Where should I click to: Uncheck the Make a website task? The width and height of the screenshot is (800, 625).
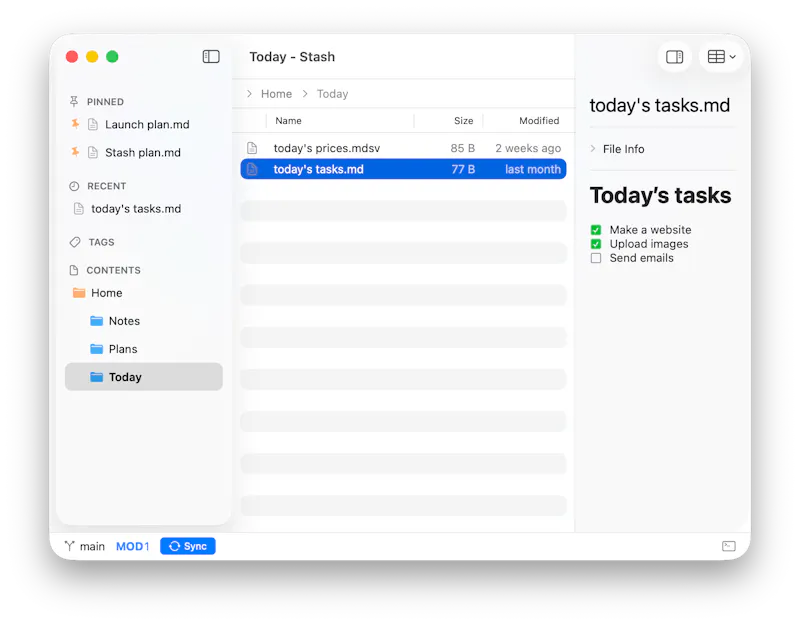tap(596, 230)
